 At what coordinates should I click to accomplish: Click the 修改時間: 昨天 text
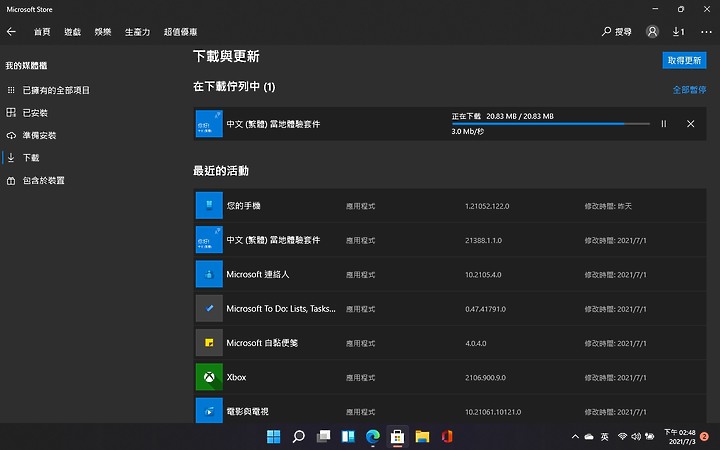[x=608, y=206]
